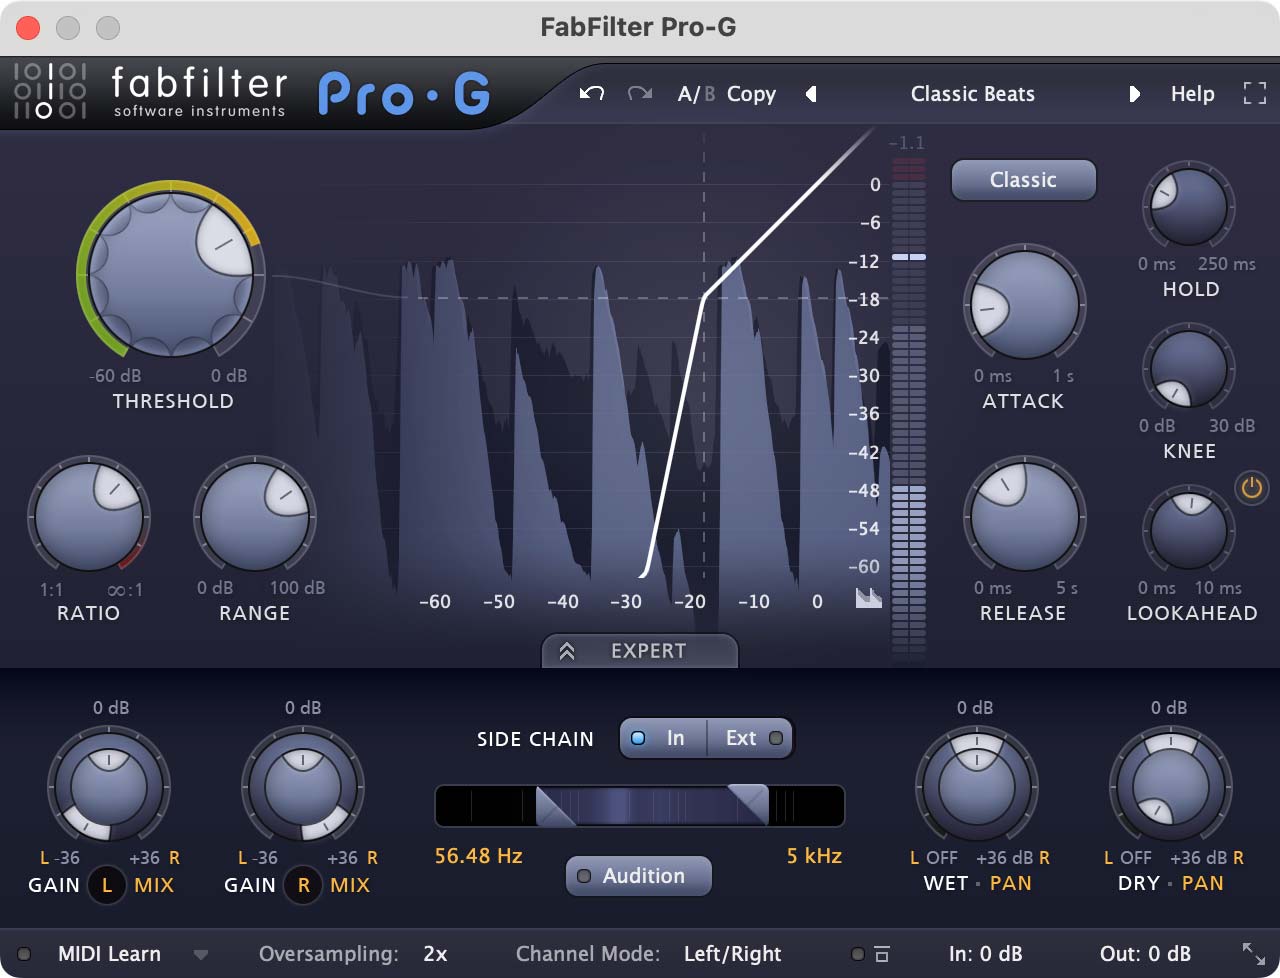
Task: Collapse the Expert panel
Action: click(640, 651)
